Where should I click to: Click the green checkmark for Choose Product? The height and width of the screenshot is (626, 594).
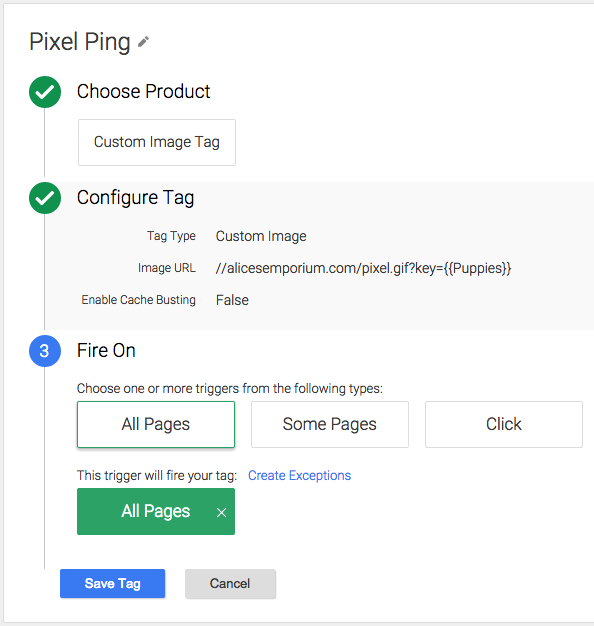pos(45,92)
